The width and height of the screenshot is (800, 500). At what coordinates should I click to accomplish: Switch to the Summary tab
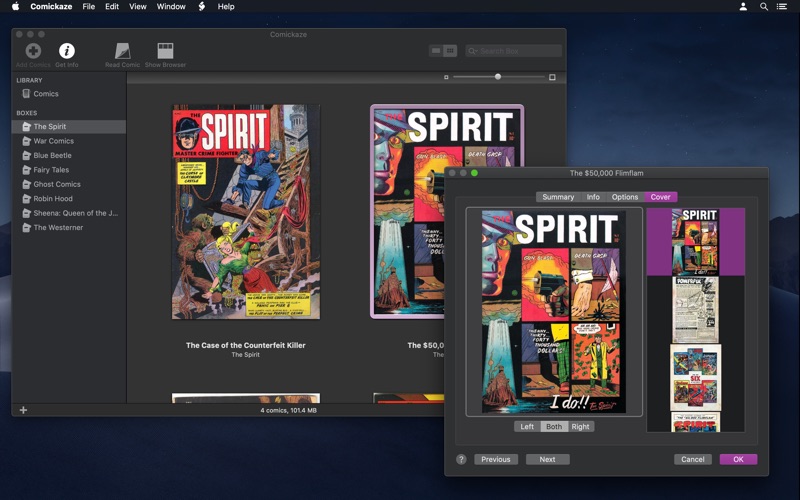pyautogui.click(x=558, y=197)
